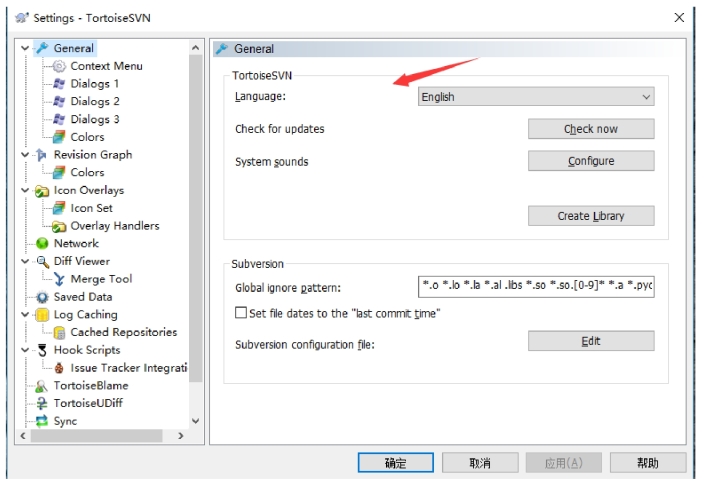Click the Cached Repositories icon
The image size is (708, 489).
coord(59,332)
